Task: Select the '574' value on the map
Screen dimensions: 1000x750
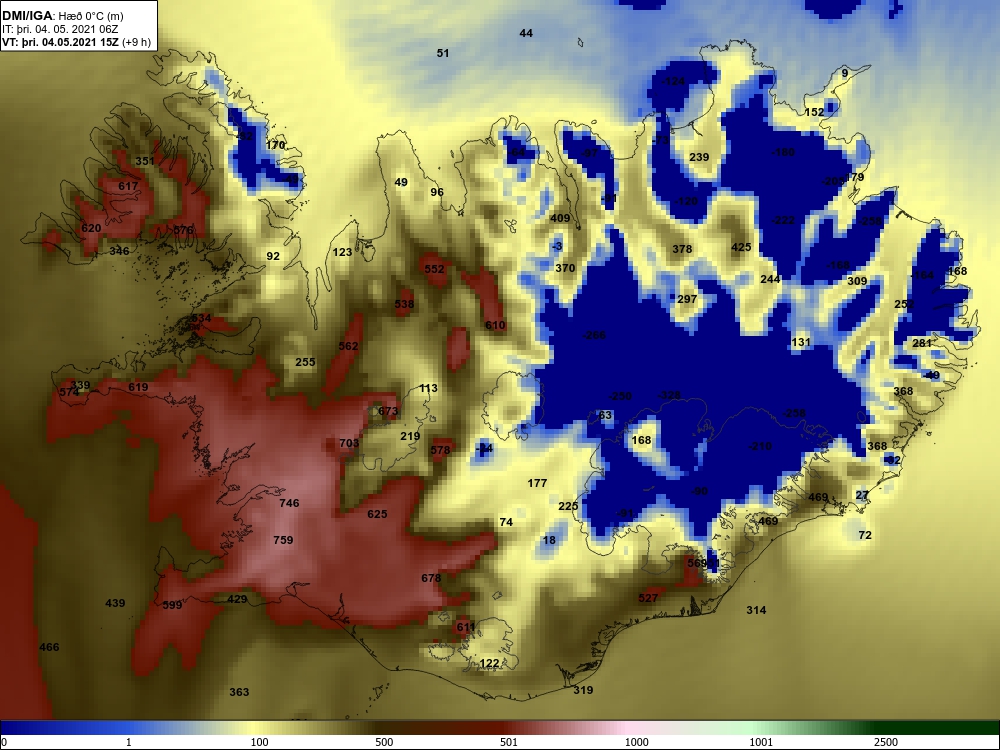Action: coord(70,392)
